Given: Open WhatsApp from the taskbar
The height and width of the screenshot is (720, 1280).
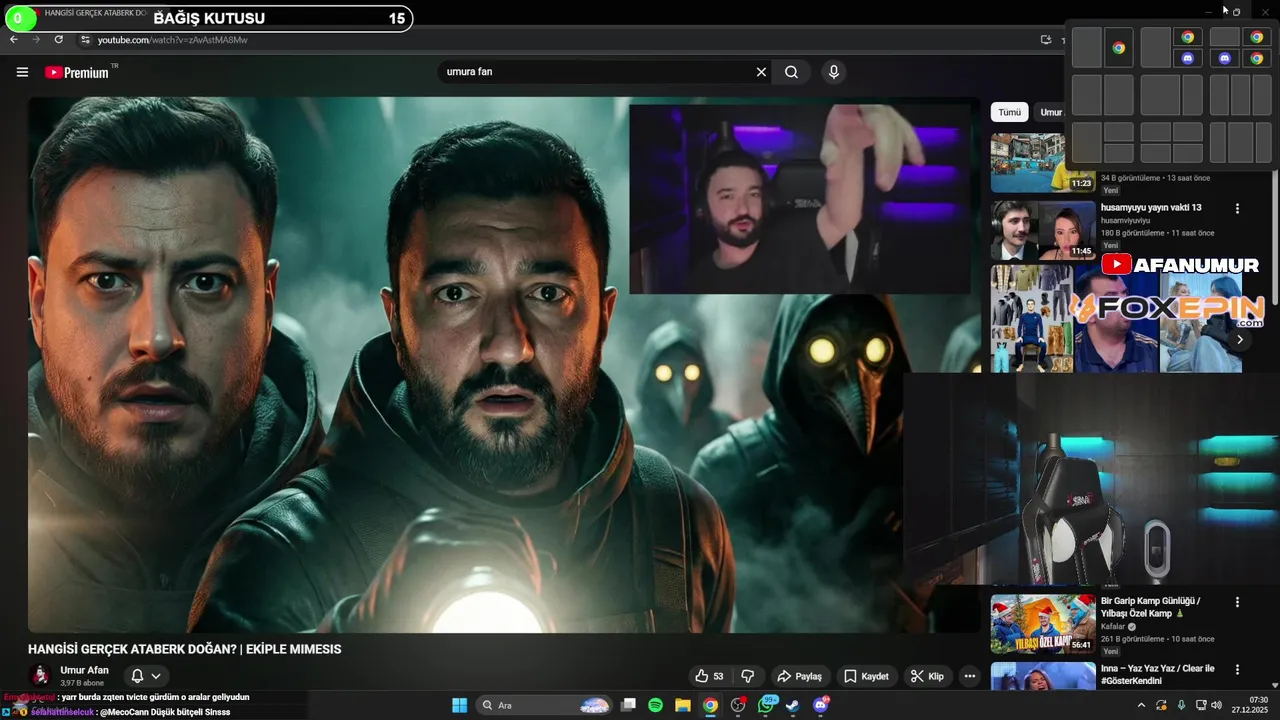Looking at the screenshot, I should [x=766, y=705].
